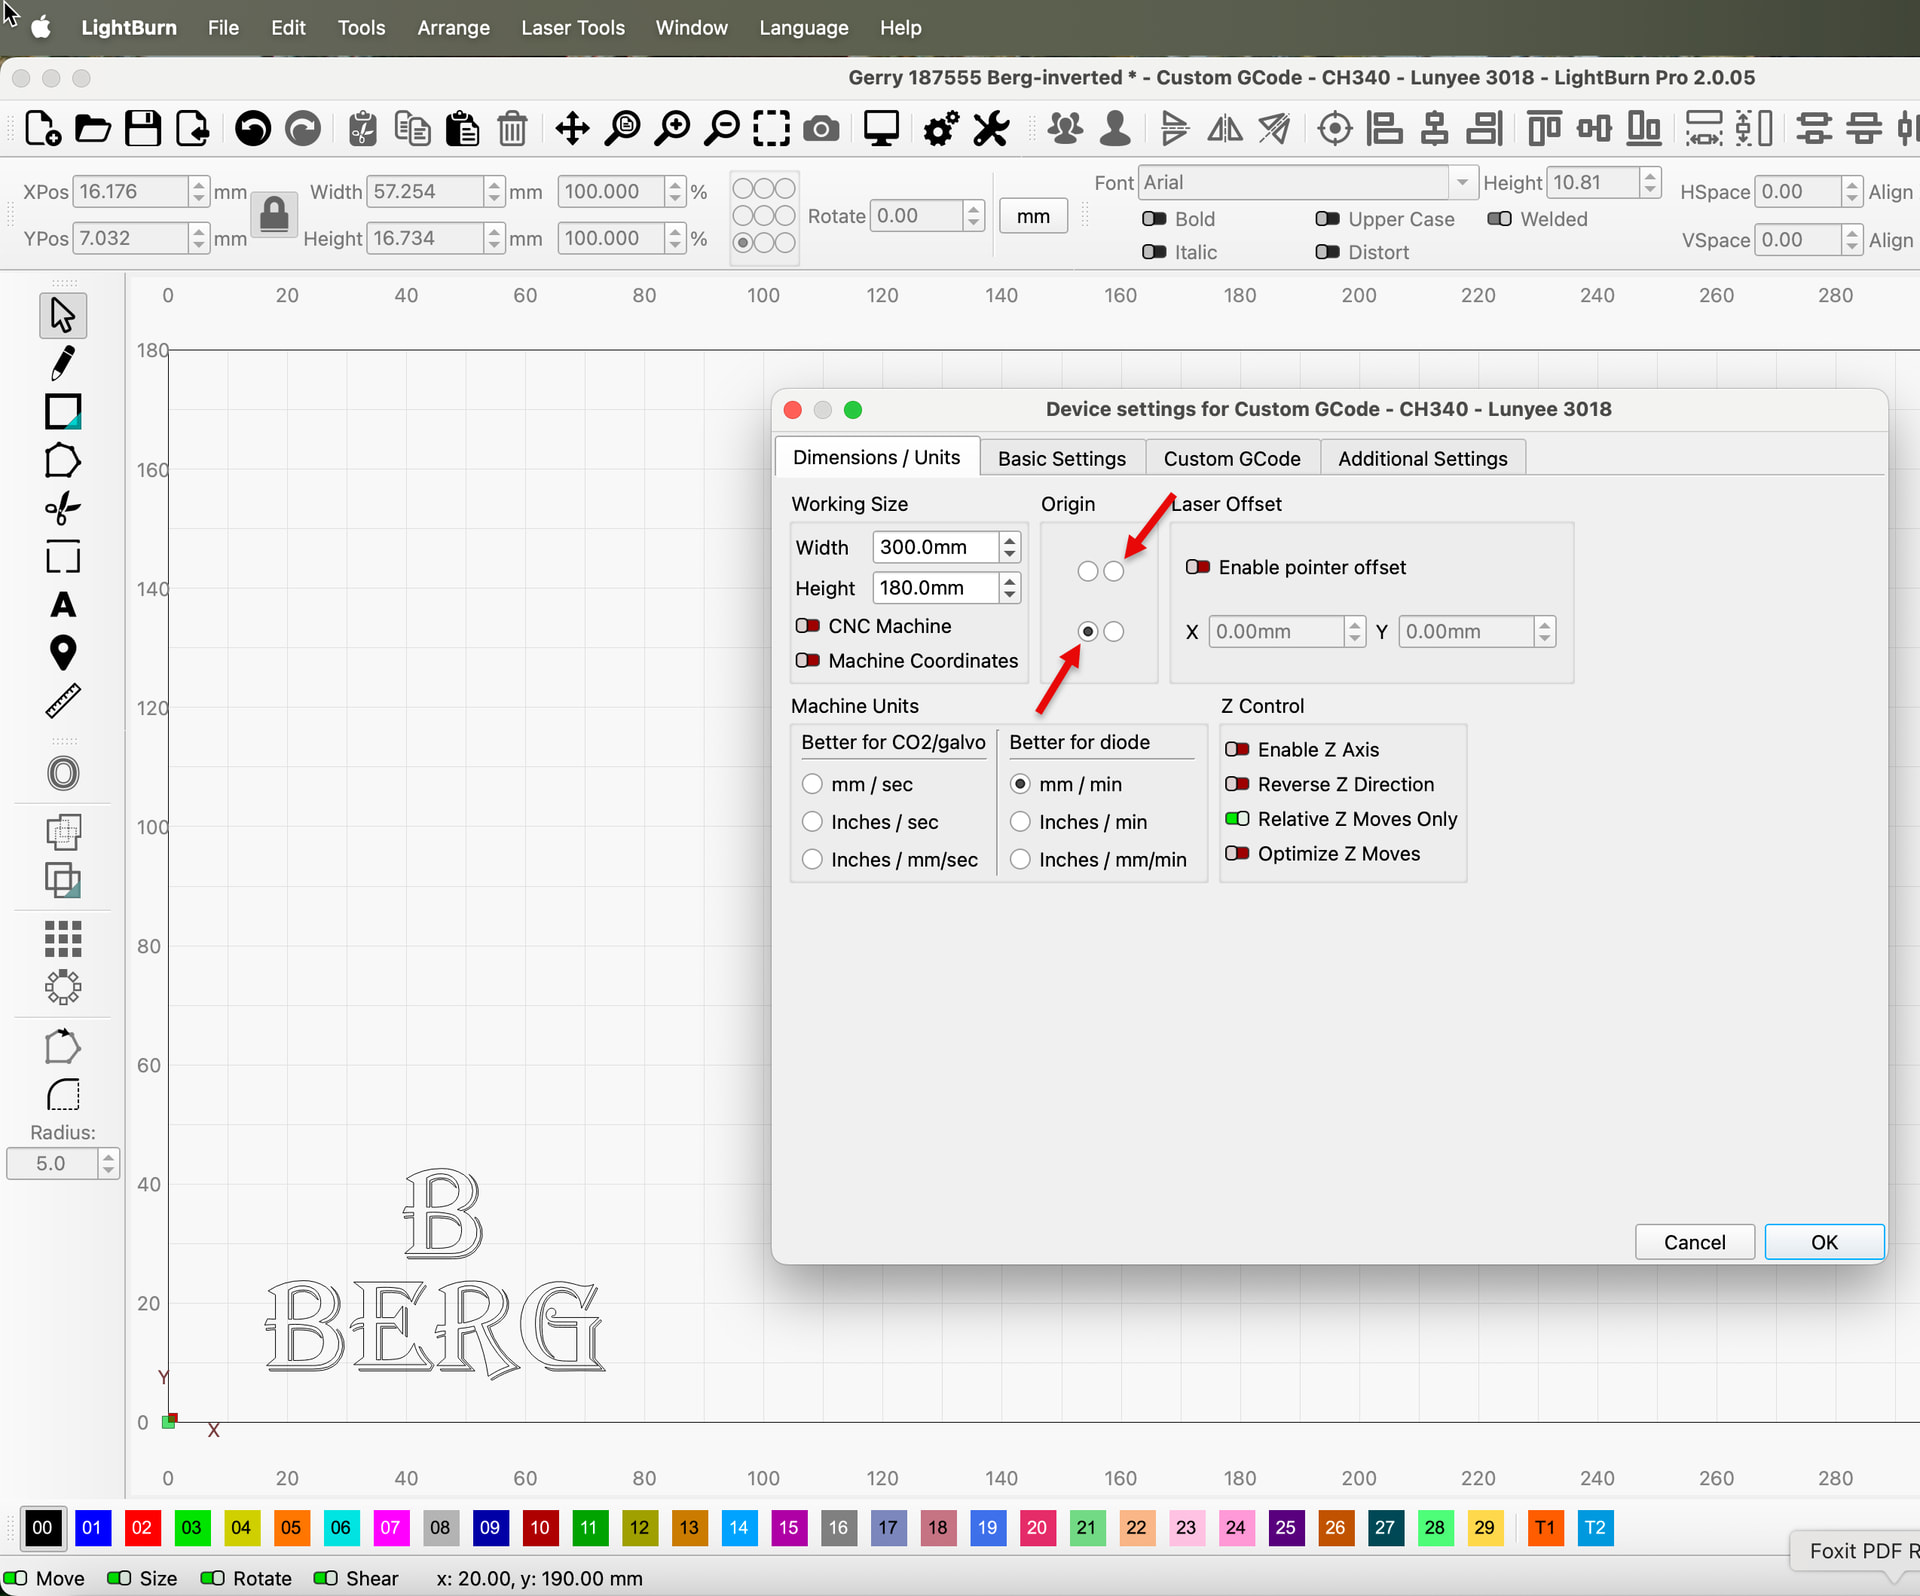Select the Draw Lines pencil tool
The image size is (1920, 1596).
tap(62, 364)
